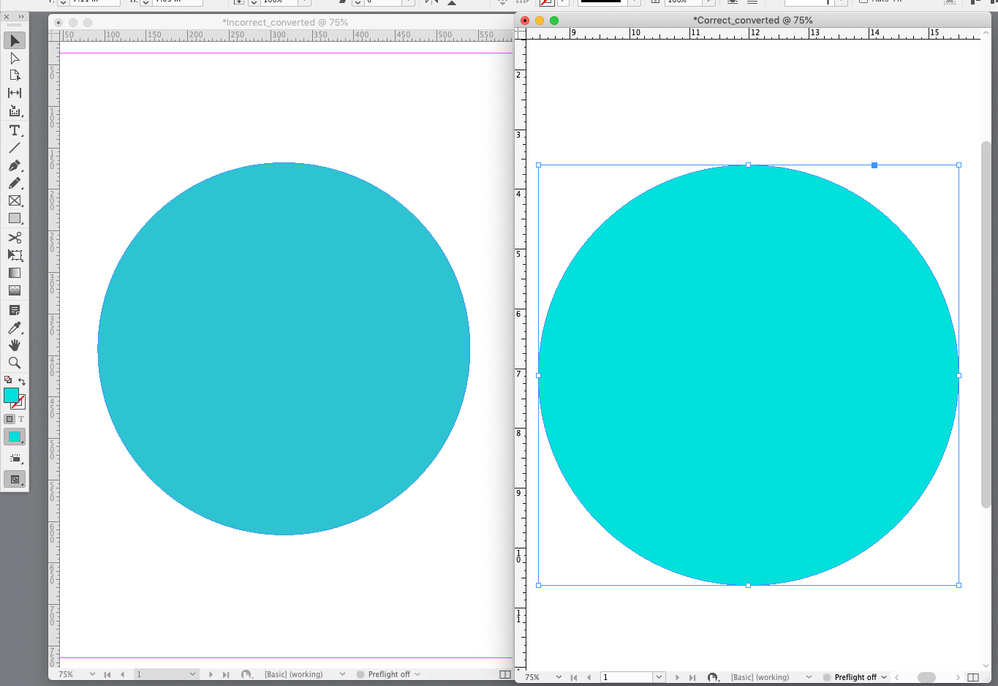Go to previous page in Incorrect_converted window
Screen dimensions: 998x686
tap(122, 675)
